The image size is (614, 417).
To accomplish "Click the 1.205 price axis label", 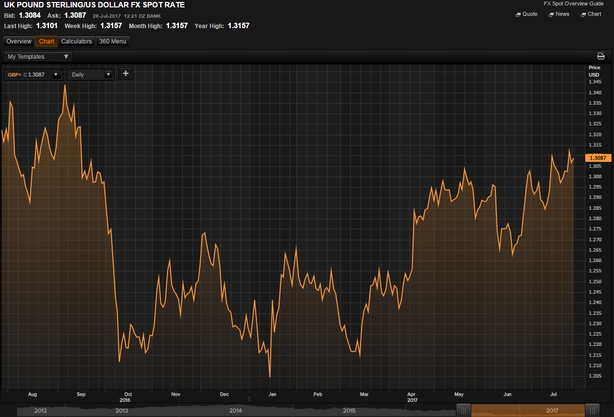I will (x=595, y=376).
